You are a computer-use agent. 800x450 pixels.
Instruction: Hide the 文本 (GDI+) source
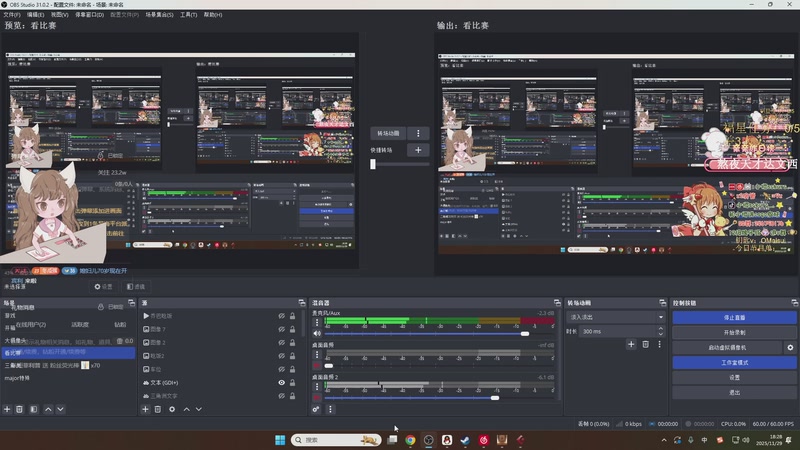click(x=281, y=383)
